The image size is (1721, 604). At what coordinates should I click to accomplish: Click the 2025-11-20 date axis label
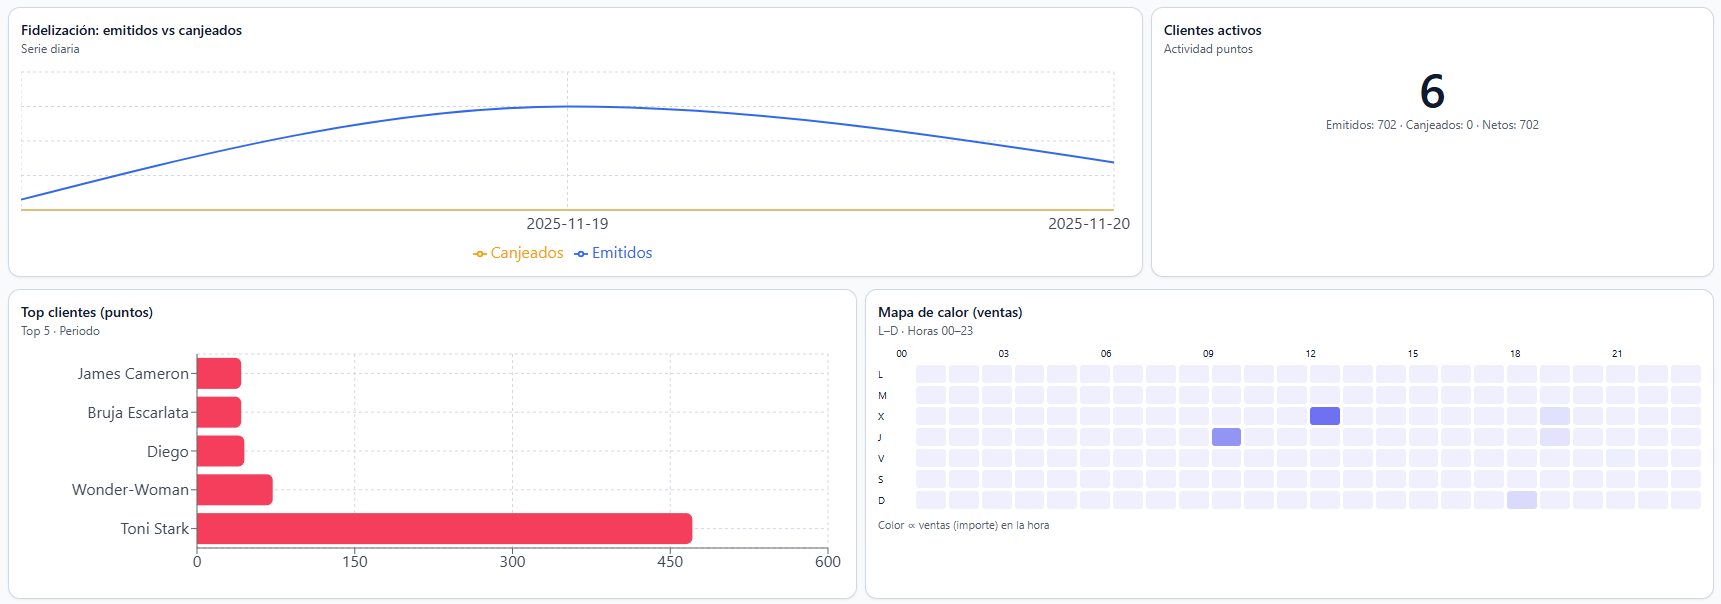coord(1088,224)
